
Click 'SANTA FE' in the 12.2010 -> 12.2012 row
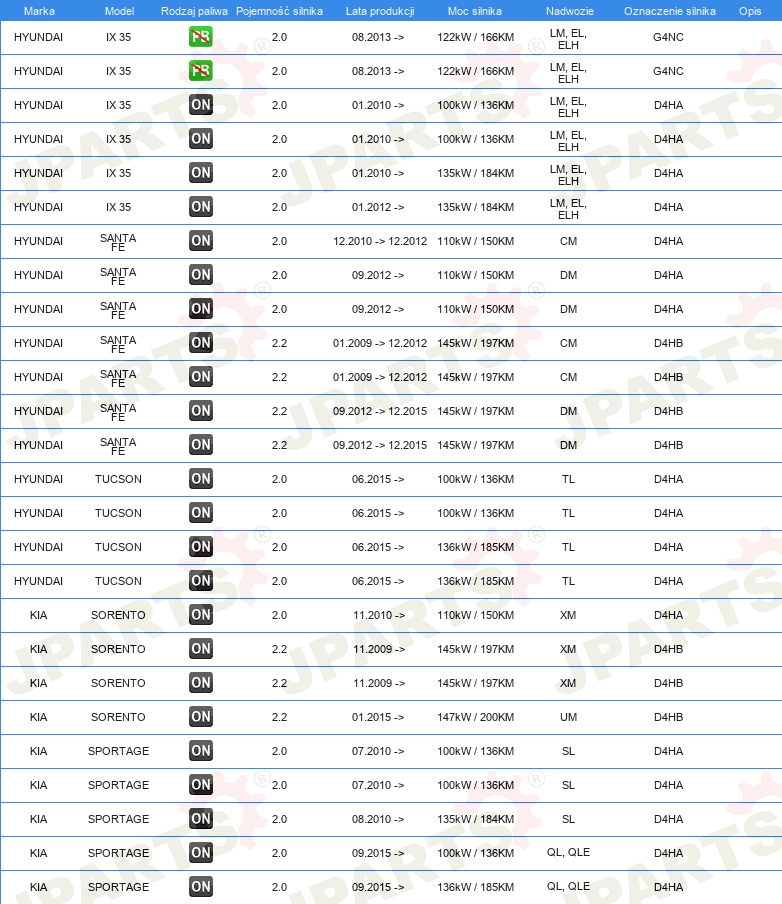tap(118, 242)
